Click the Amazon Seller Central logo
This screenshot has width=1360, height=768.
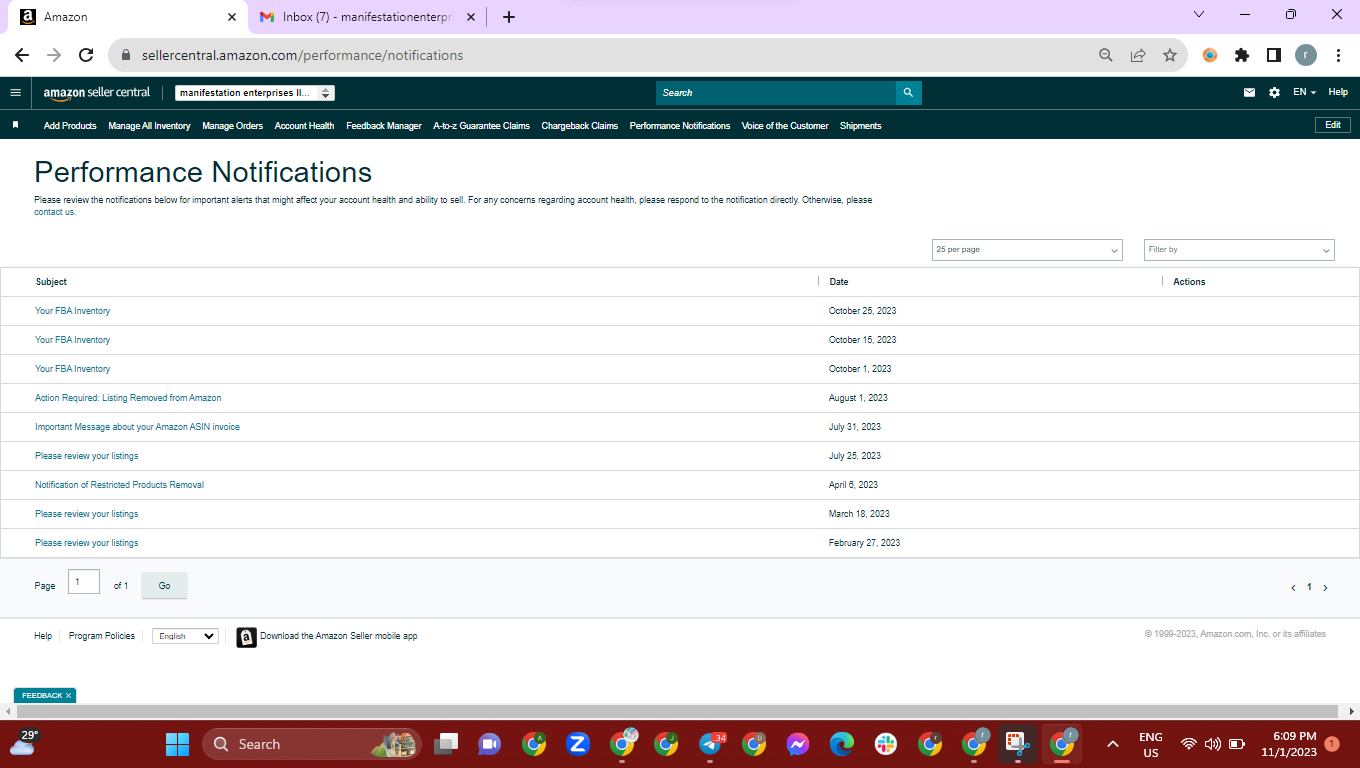click(97, 93)
